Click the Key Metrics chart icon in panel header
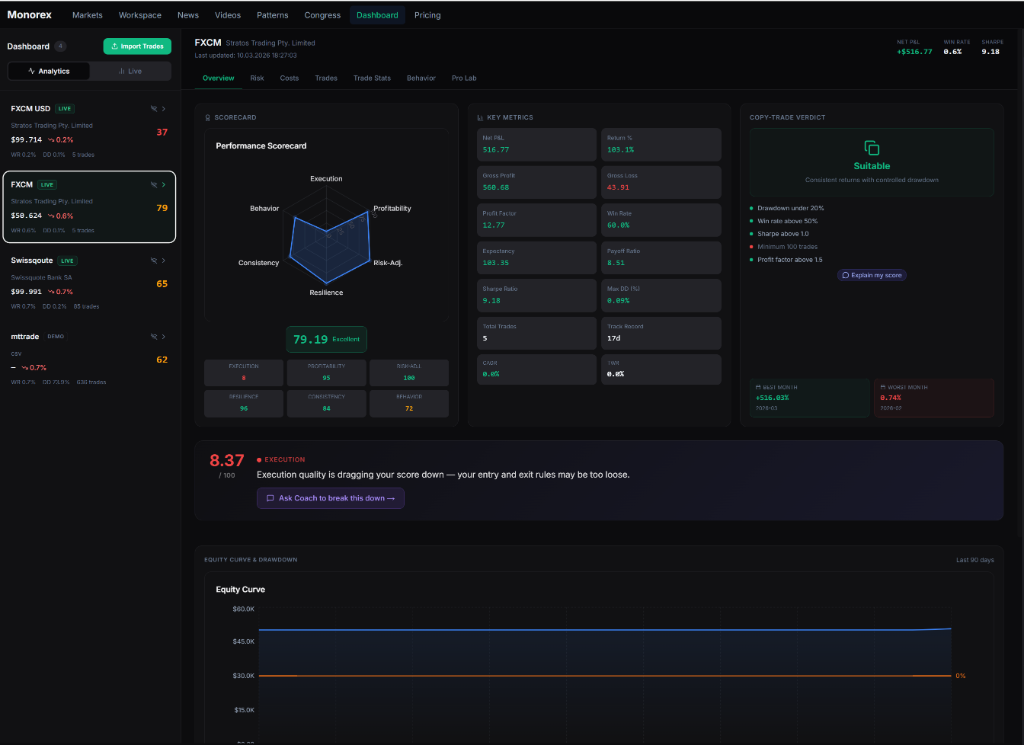The width and height of the screenshot is (1024, 745). (x=480, y=117)
